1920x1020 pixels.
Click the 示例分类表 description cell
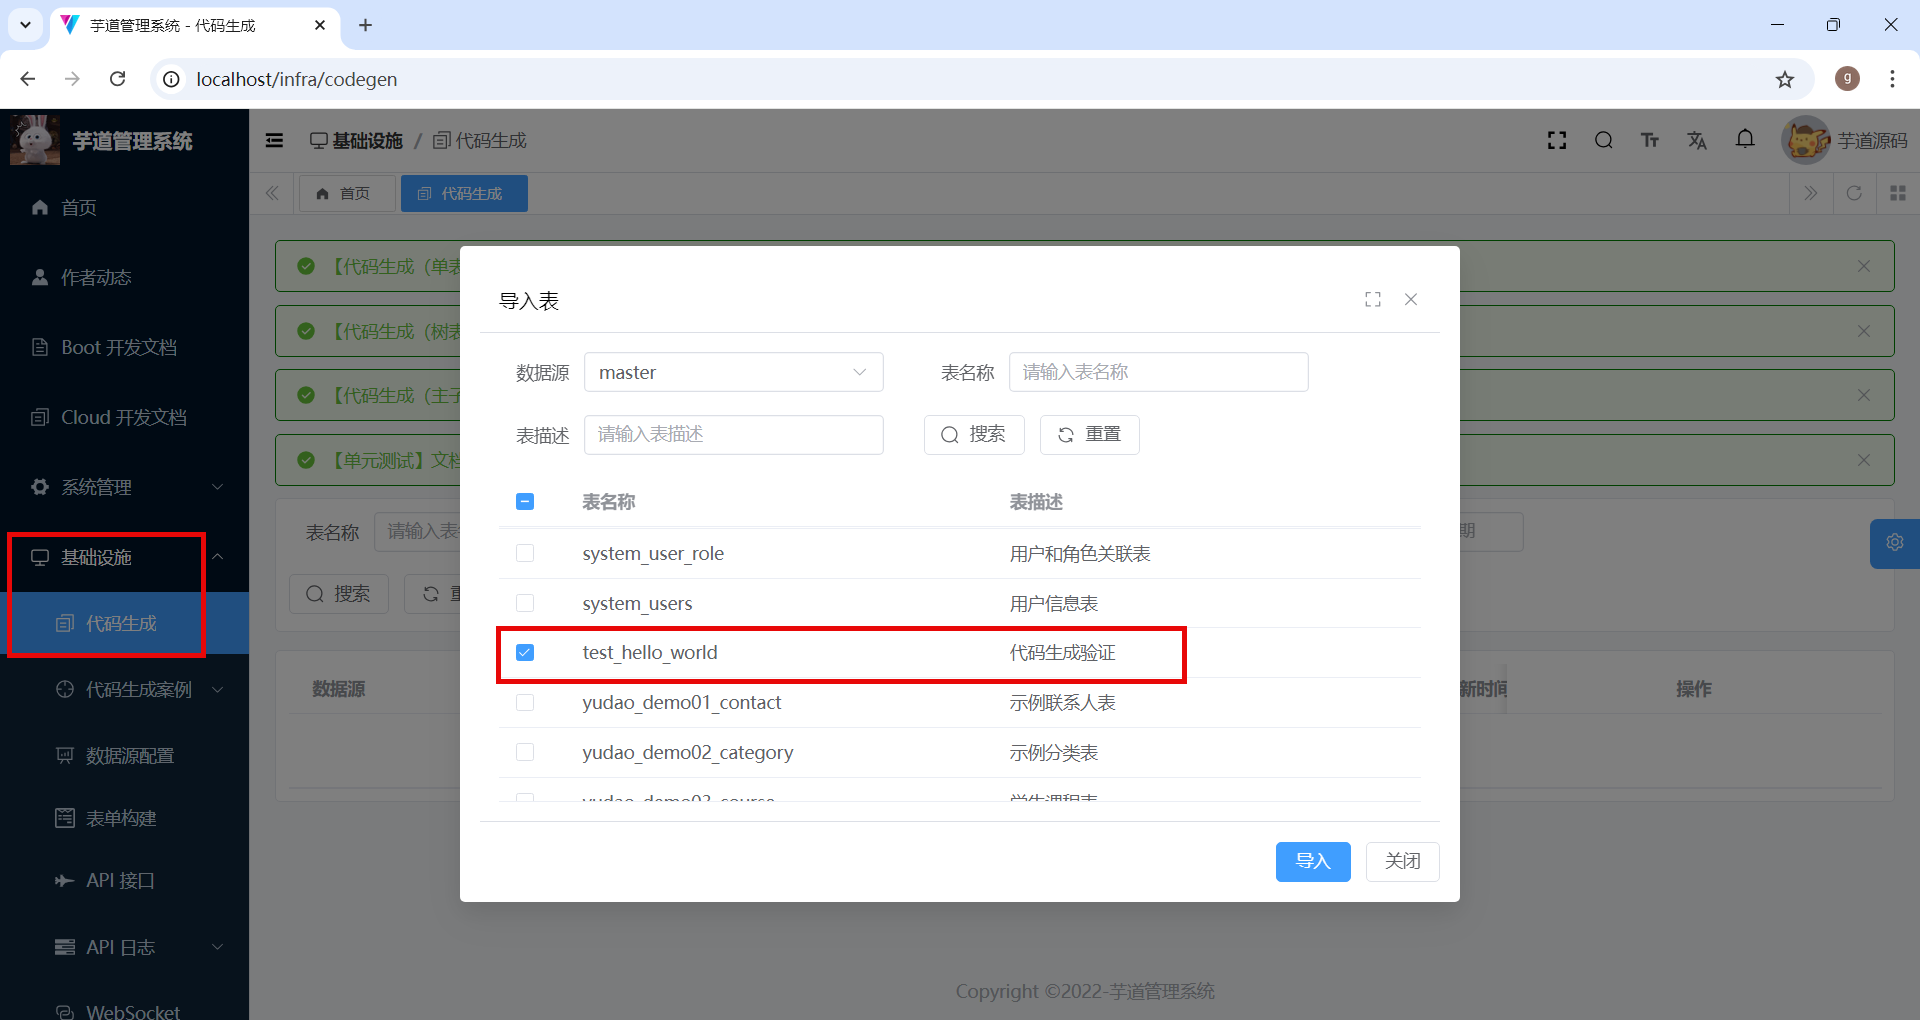coord(1054,752)
